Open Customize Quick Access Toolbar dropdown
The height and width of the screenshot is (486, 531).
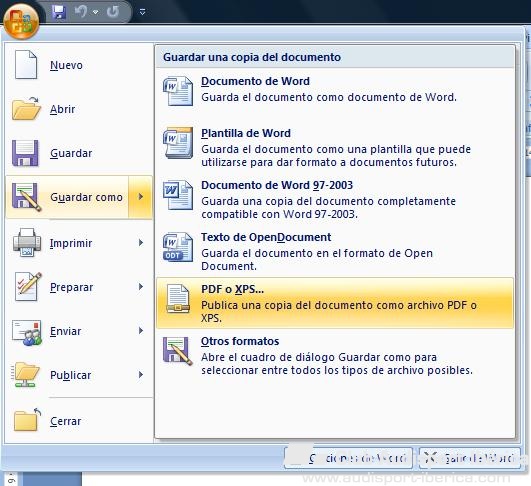tap(143, 12)
